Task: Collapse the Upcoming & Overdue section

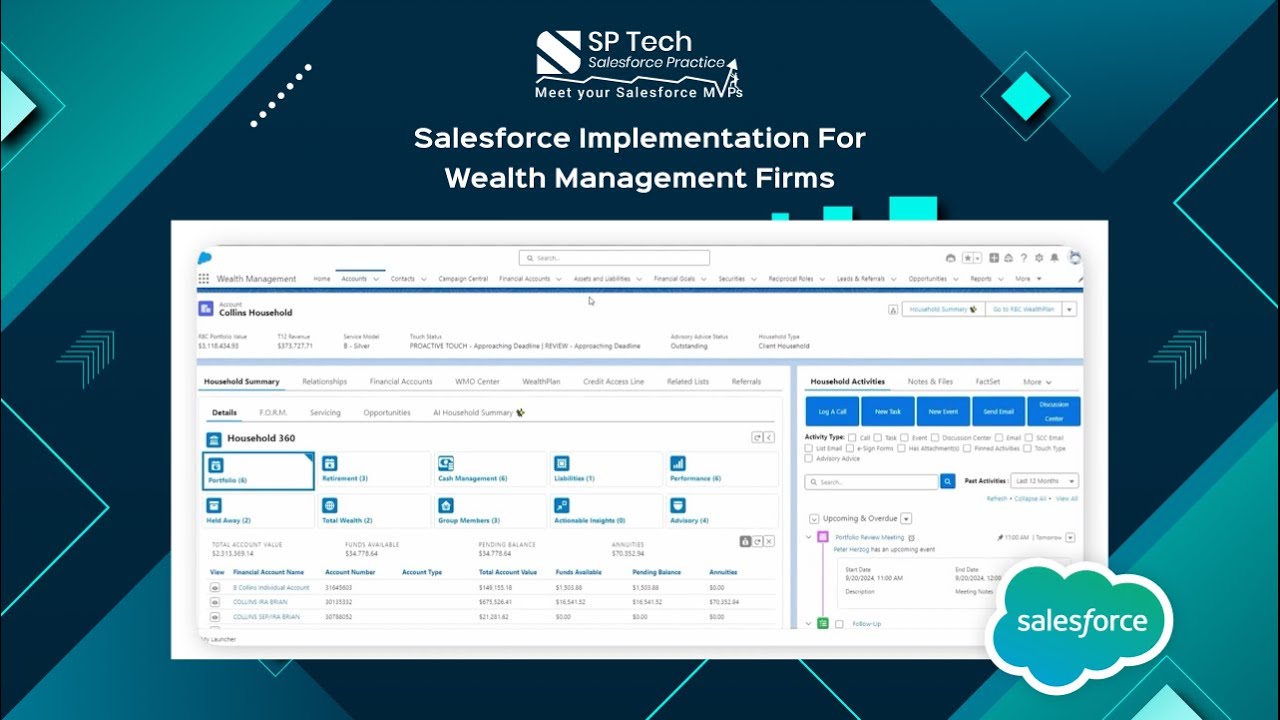Action: click(813, 519)
